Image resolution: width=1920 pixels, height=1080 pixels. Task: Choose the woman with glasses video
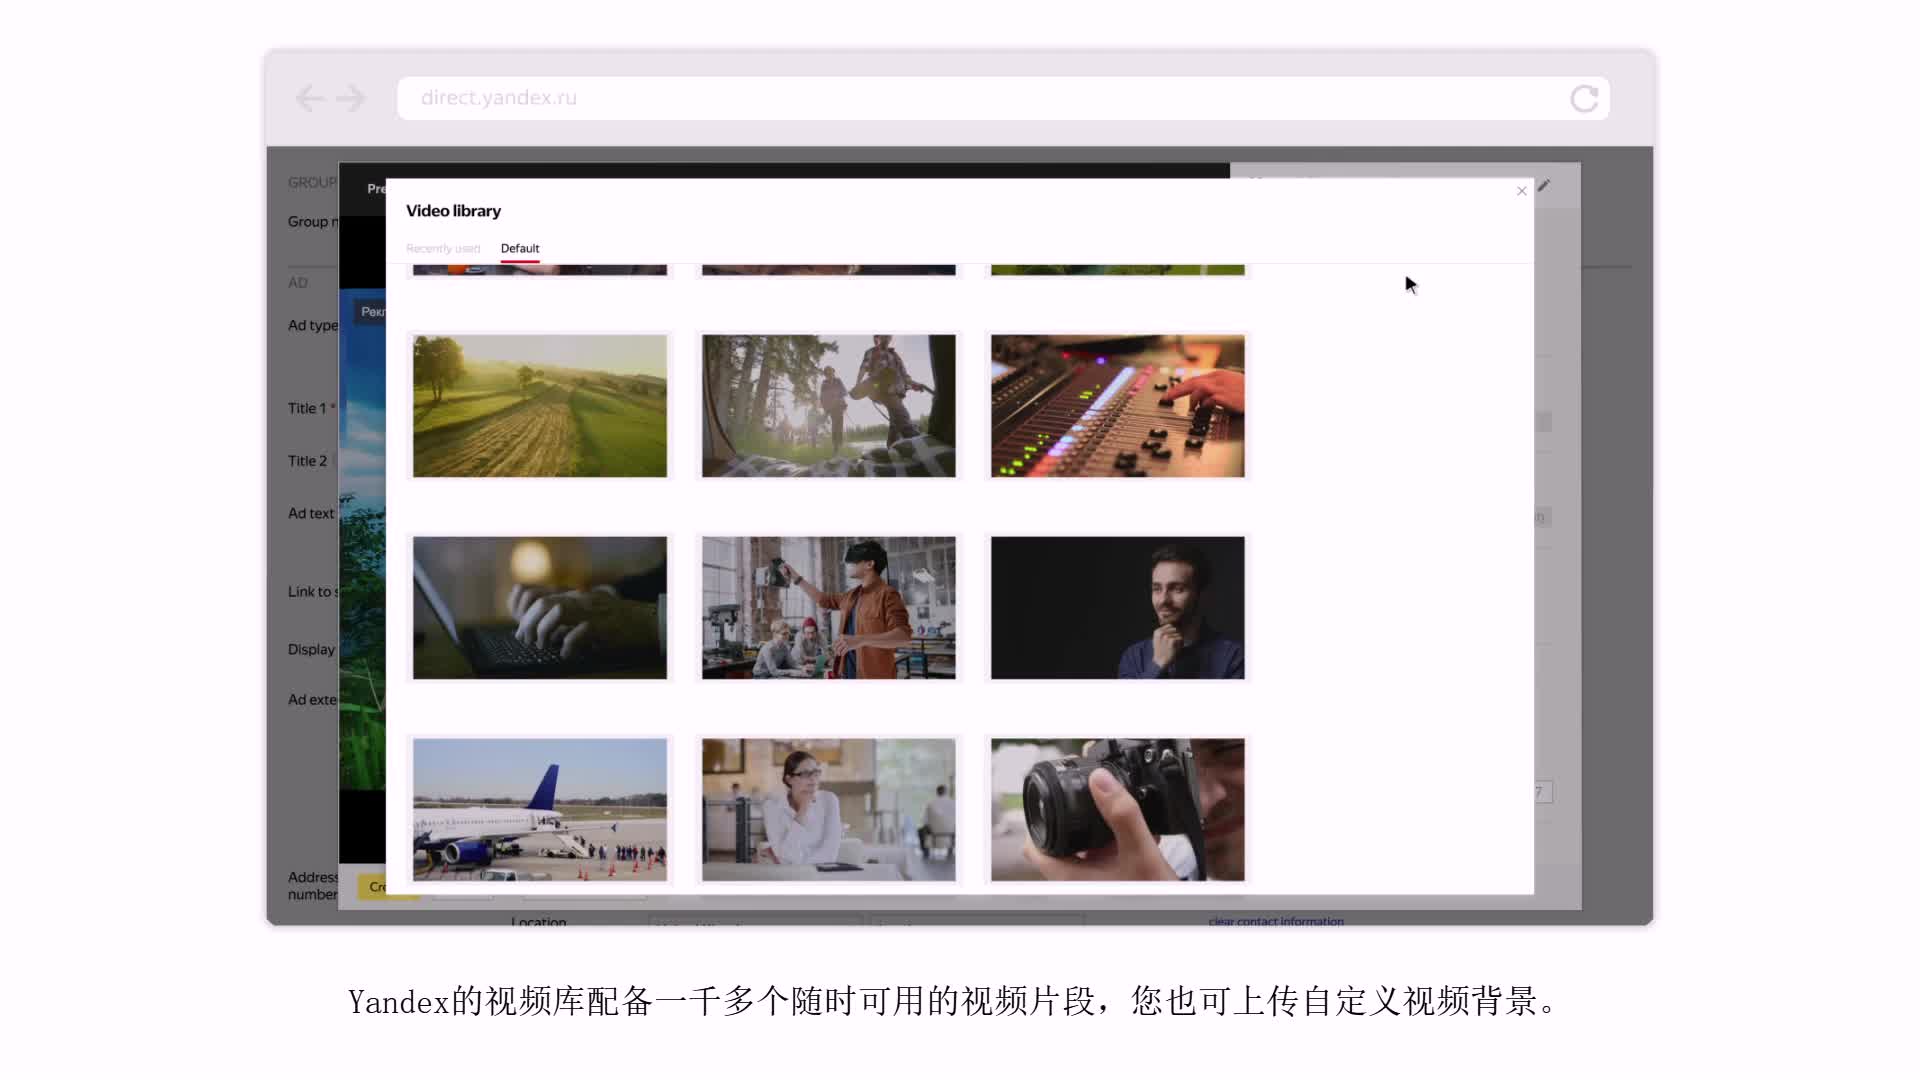pyautogui.click(x=829, y=810)
